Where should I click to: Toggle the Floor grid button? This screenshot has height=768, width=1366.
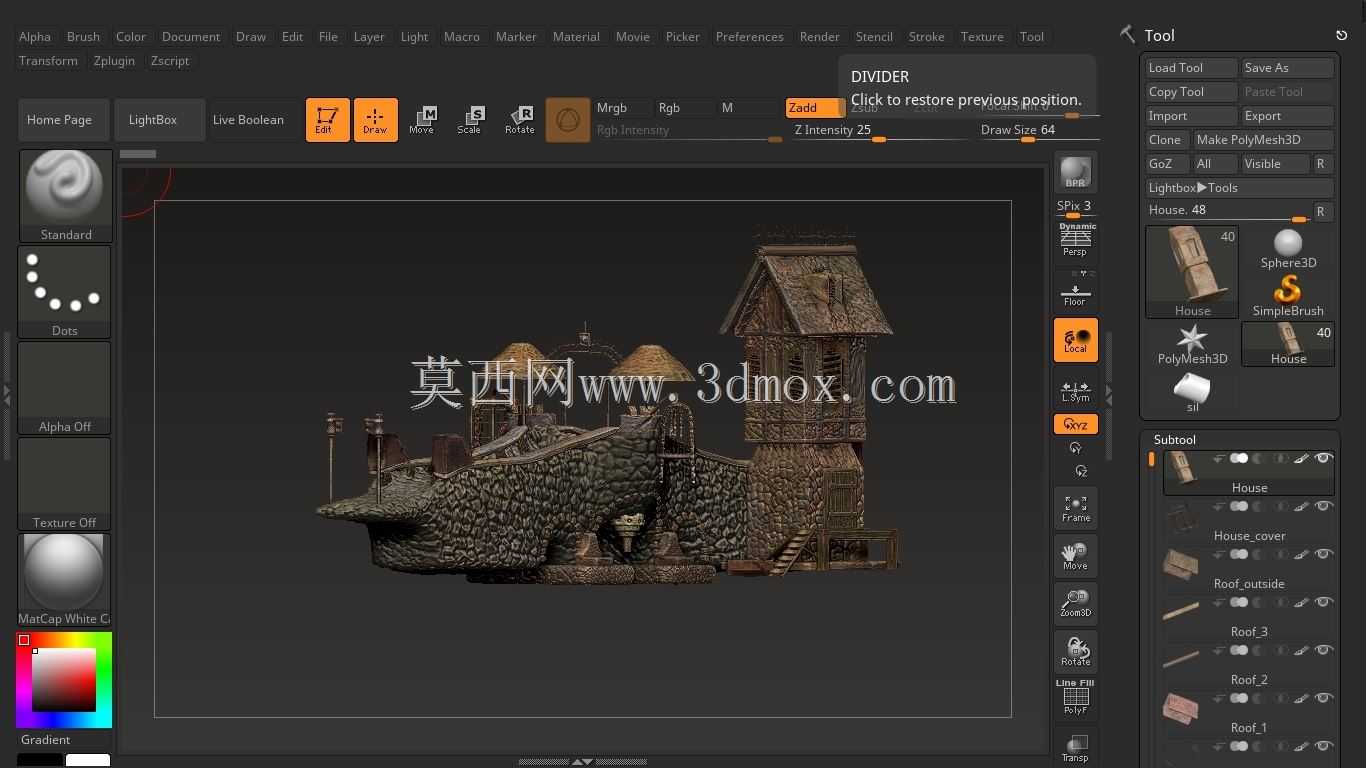click(x=1076, y=290)
